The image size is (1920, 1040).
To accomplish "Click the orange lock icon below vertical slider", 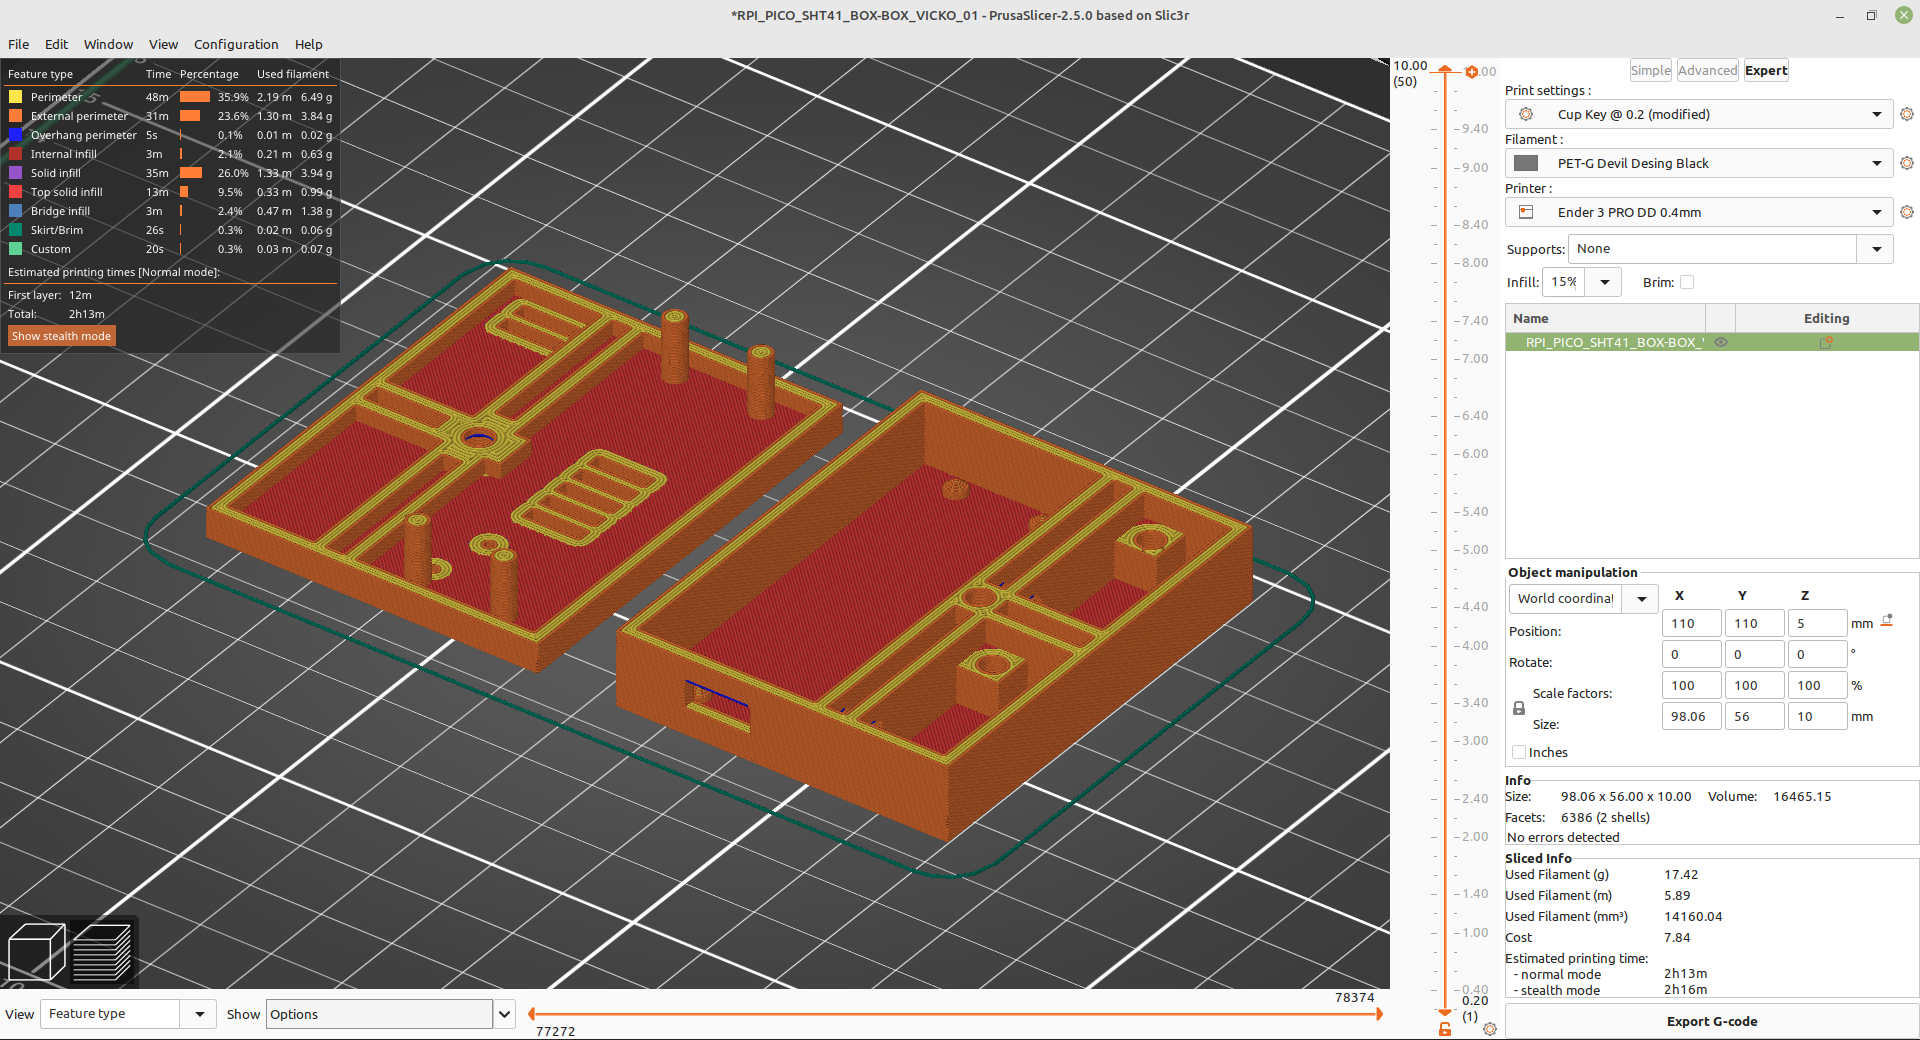I will click(1444, 1028).
